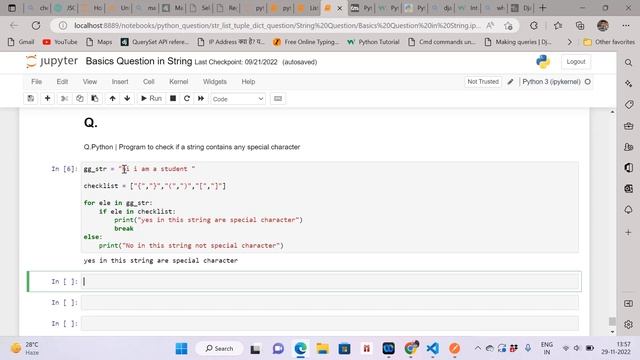The width and height of the screenshot is (640, 360).
Task: Add a sidebar app with plus icon
Action: tap(629, 232)
